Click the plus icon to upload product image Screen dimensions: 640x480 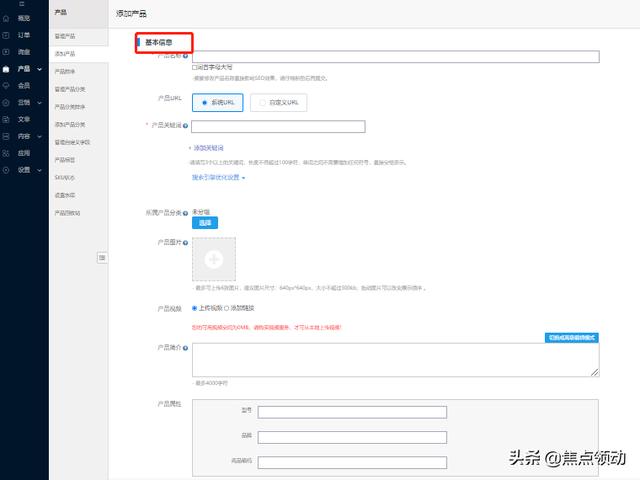pyautogui.click(x=212, y=259)
